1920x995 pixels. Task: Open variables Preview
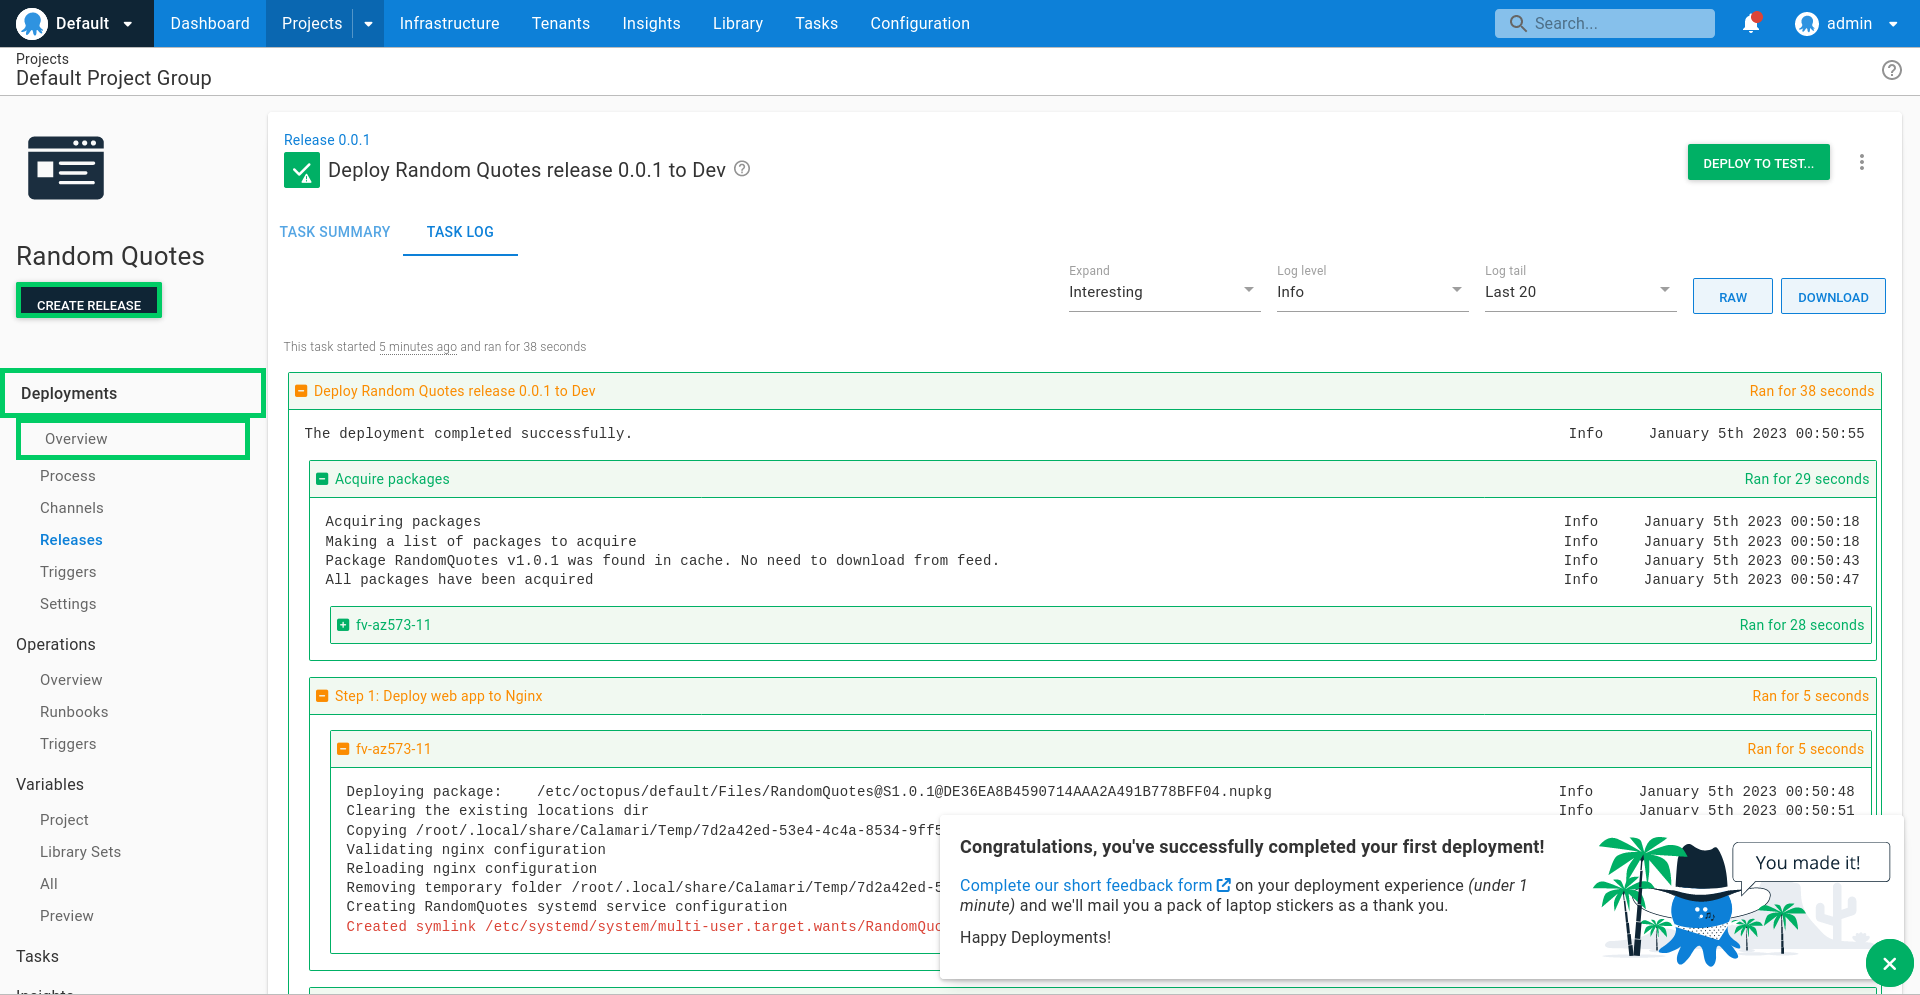coord(67,916)
